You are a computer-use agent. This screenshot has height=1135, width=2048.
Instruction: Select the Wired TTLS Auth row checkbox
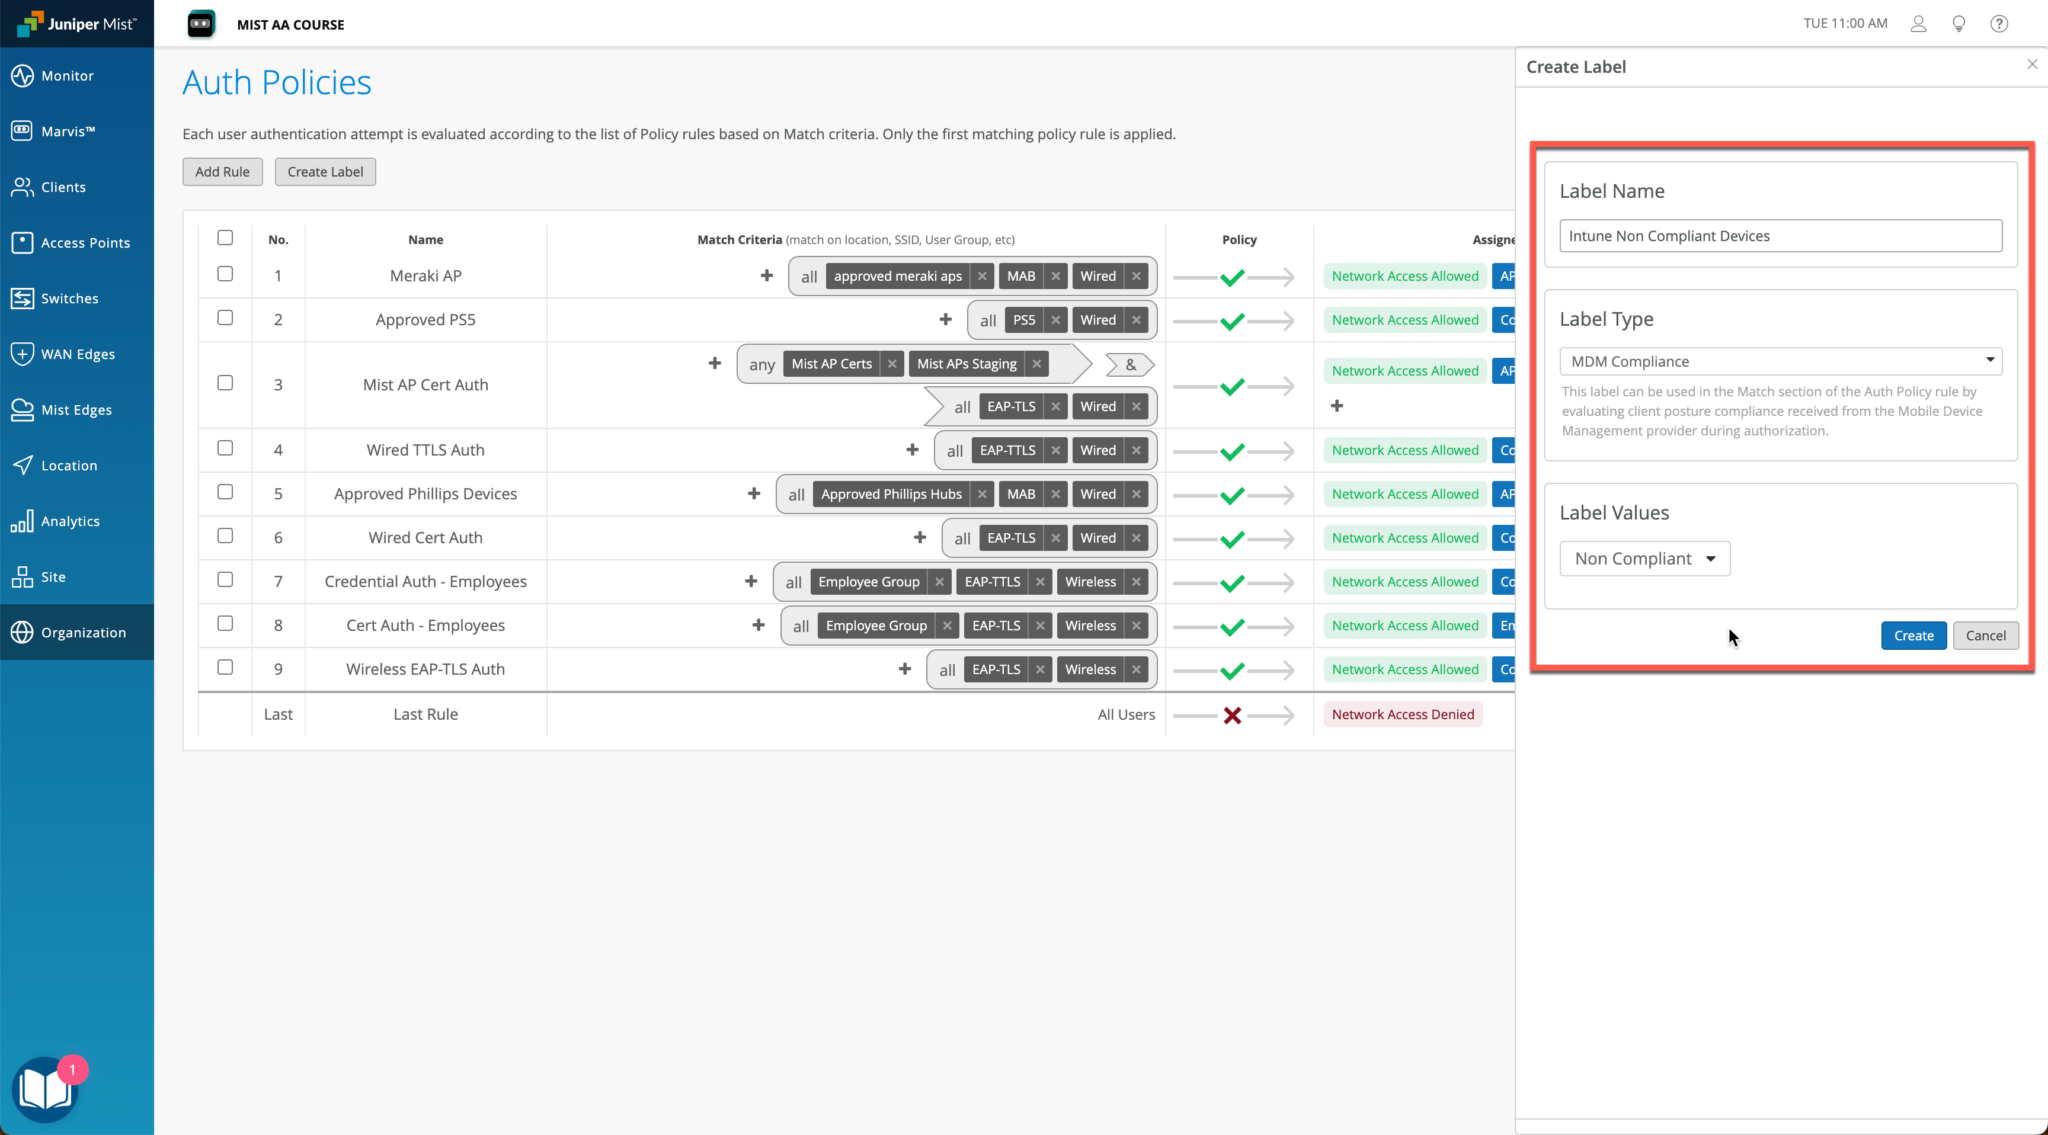pyautogui.click(x=225, y=448)
